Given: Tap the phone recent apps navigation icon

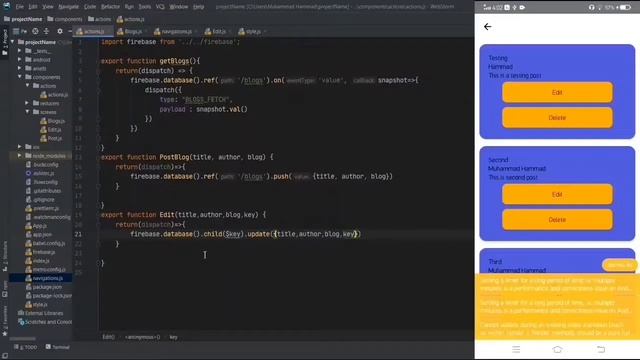Looking at the screenshot, I should pos(516,349).
